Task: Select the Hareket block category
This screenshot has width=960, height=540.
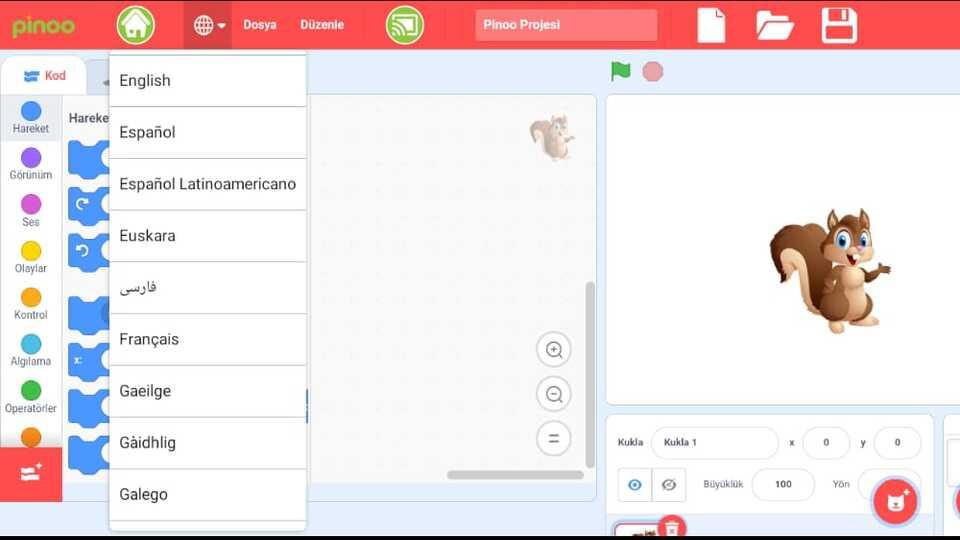Action: pyautogui.click(x=31, y=118)
